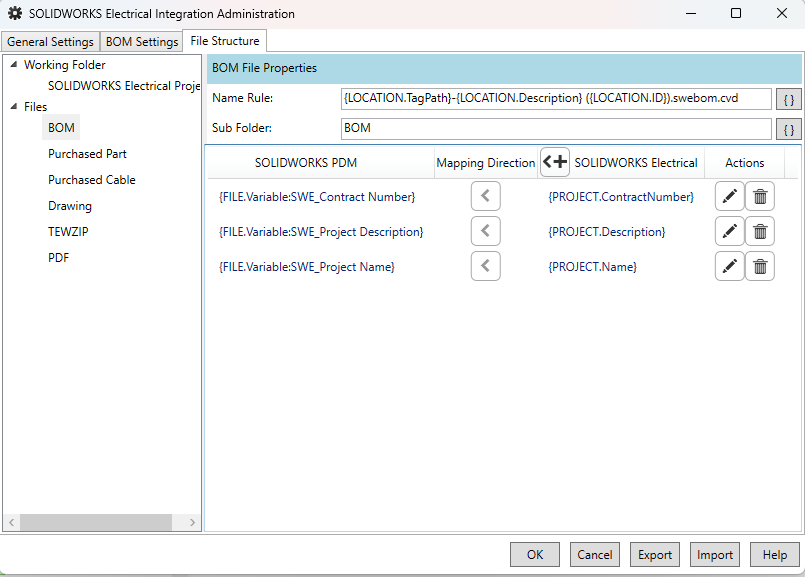Image resolution: width=805 pixels, height=577 pixels.
Task: Close the Integration Administration window
Action: click(x=781, y=13)
